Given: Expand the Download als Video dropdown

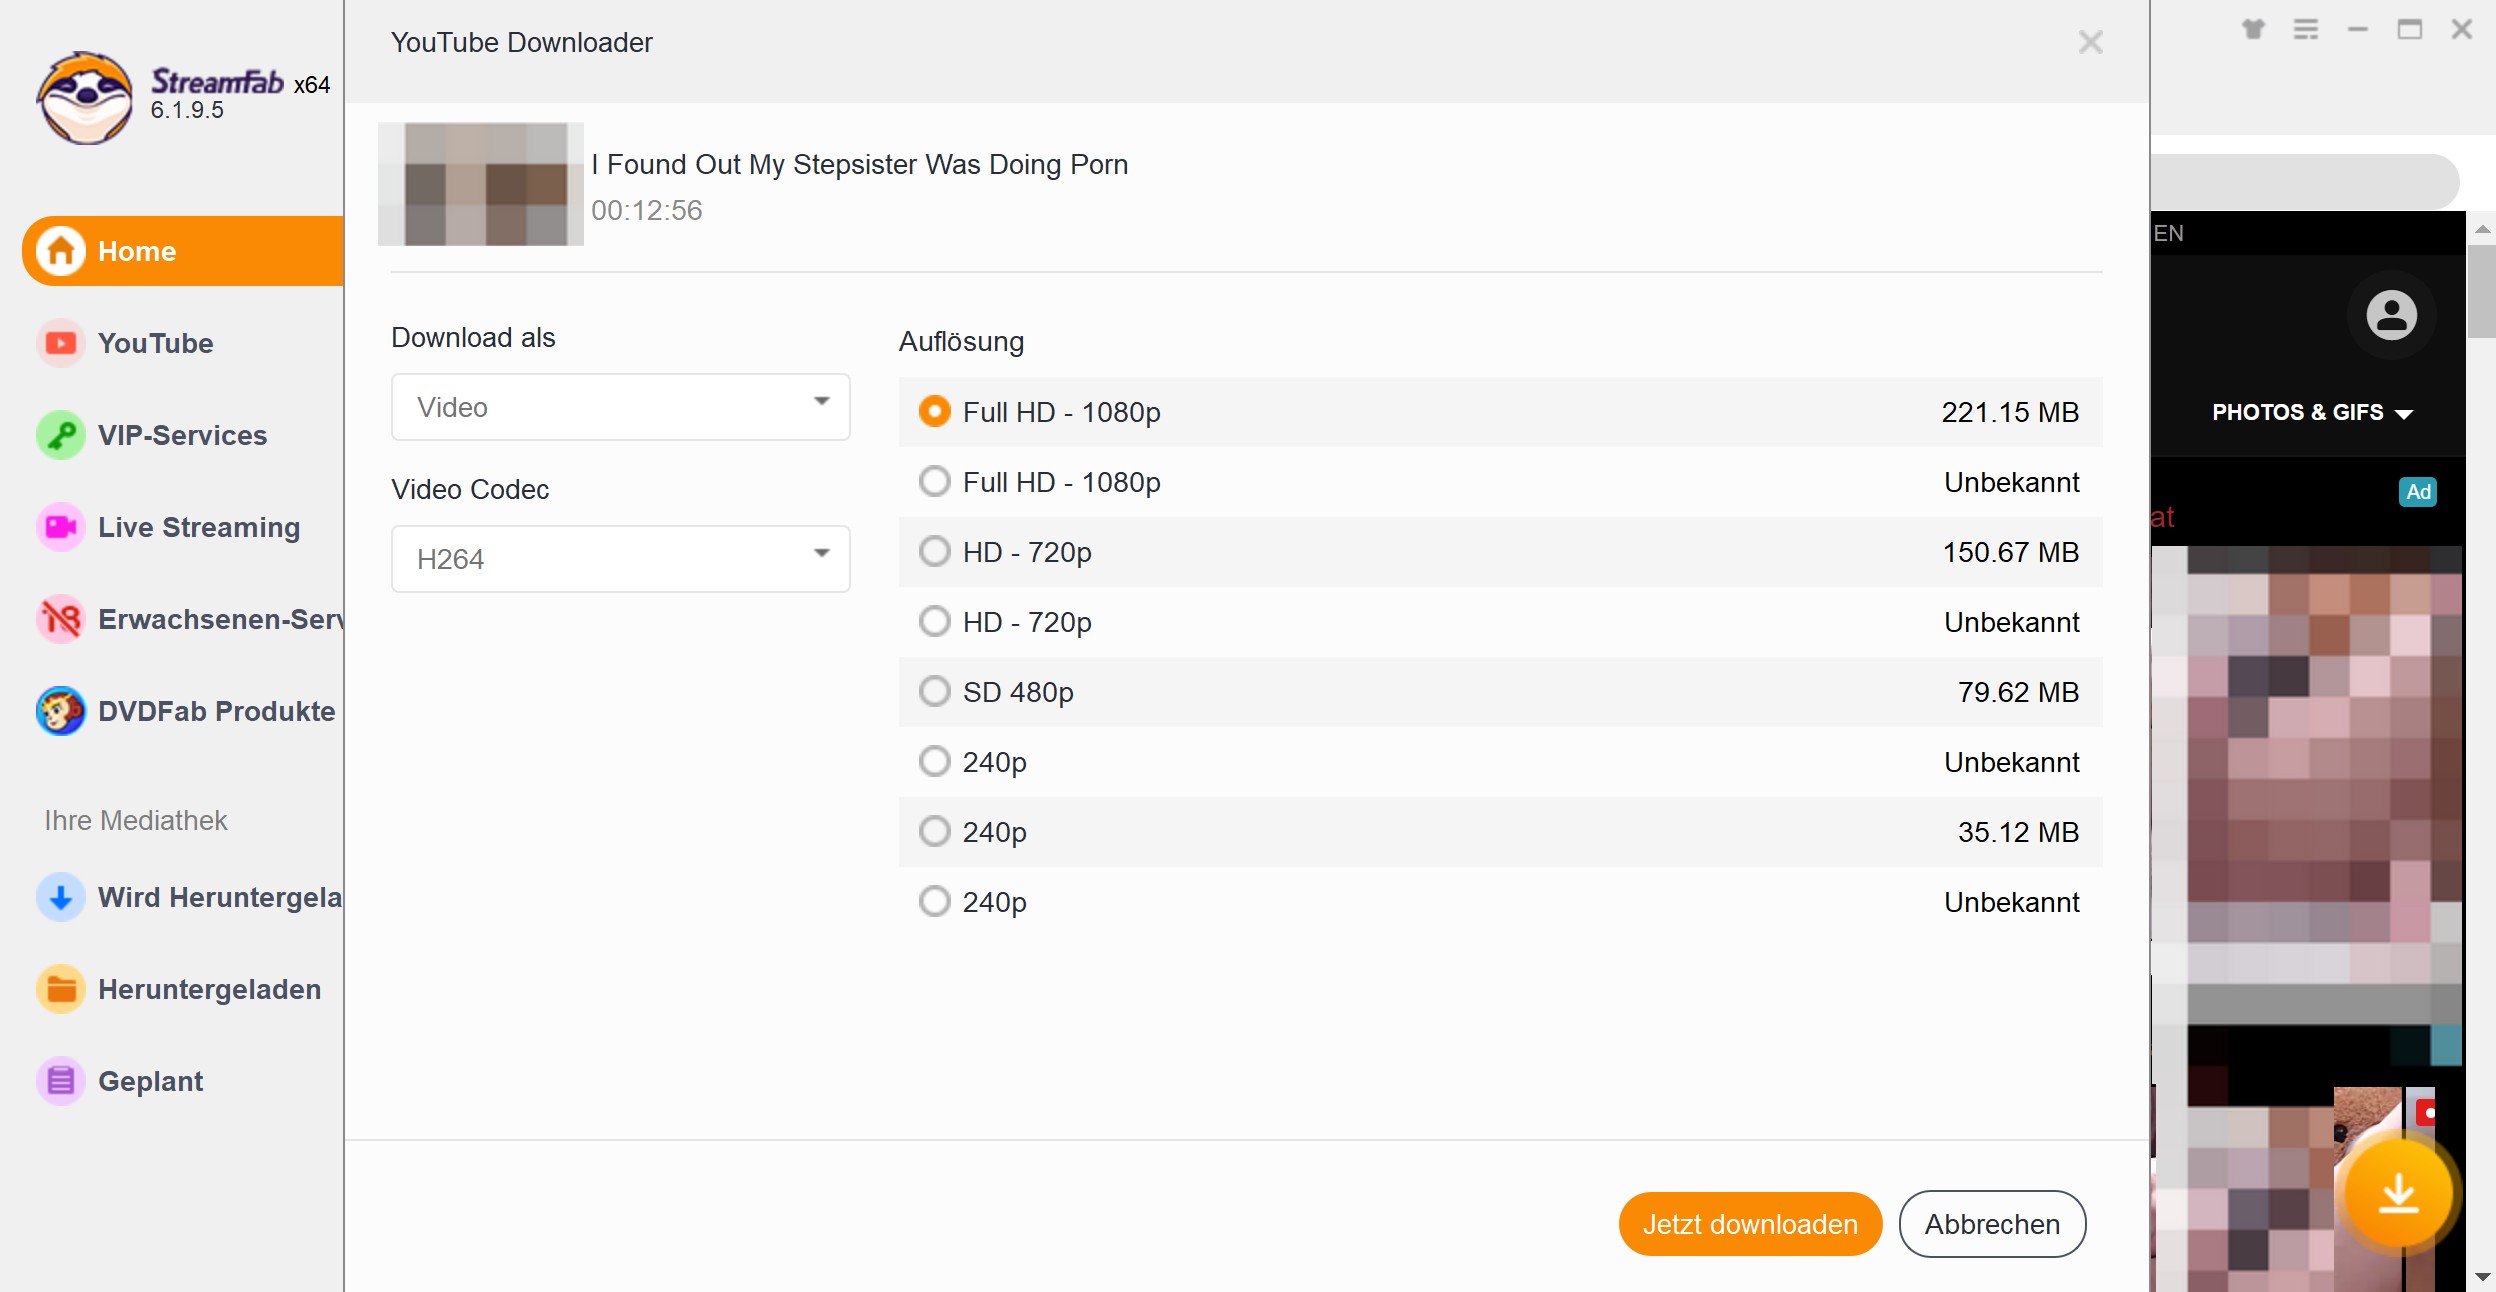Looking at the screenshot, I should [x=620, y=407].
